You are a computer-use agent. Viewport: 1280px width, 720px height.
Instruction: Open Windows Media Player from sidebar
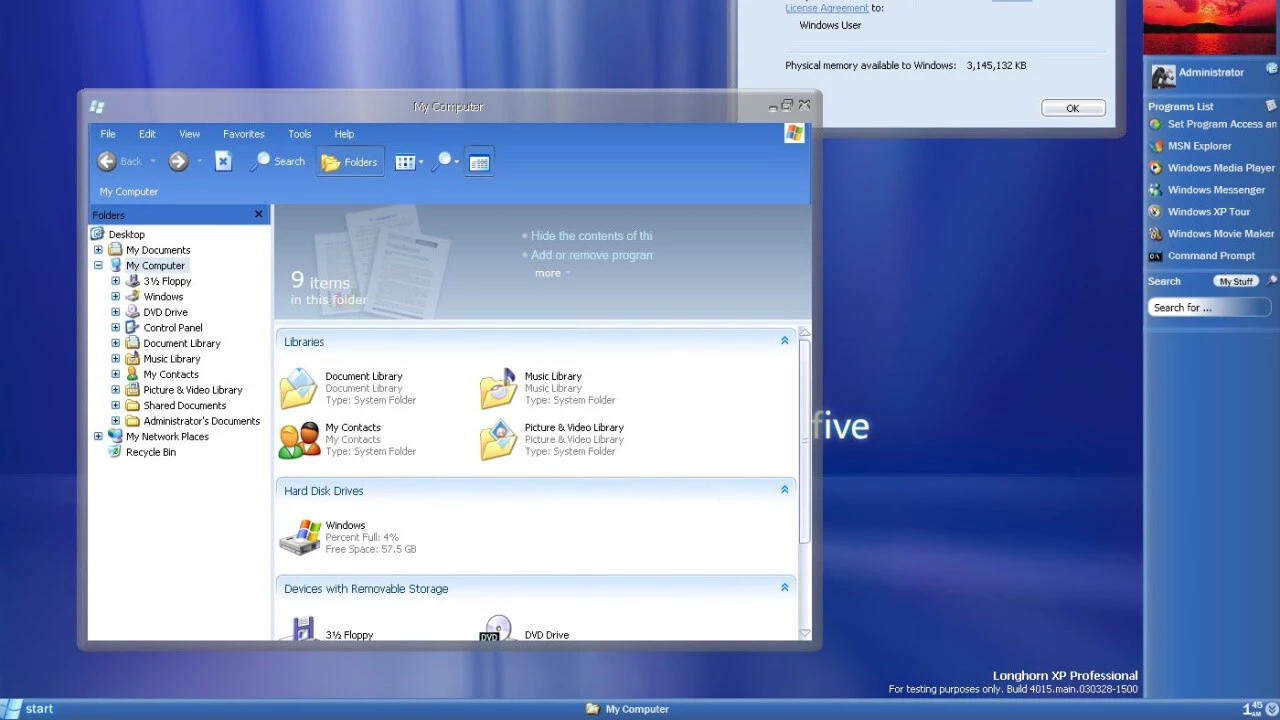point(1220,168)
